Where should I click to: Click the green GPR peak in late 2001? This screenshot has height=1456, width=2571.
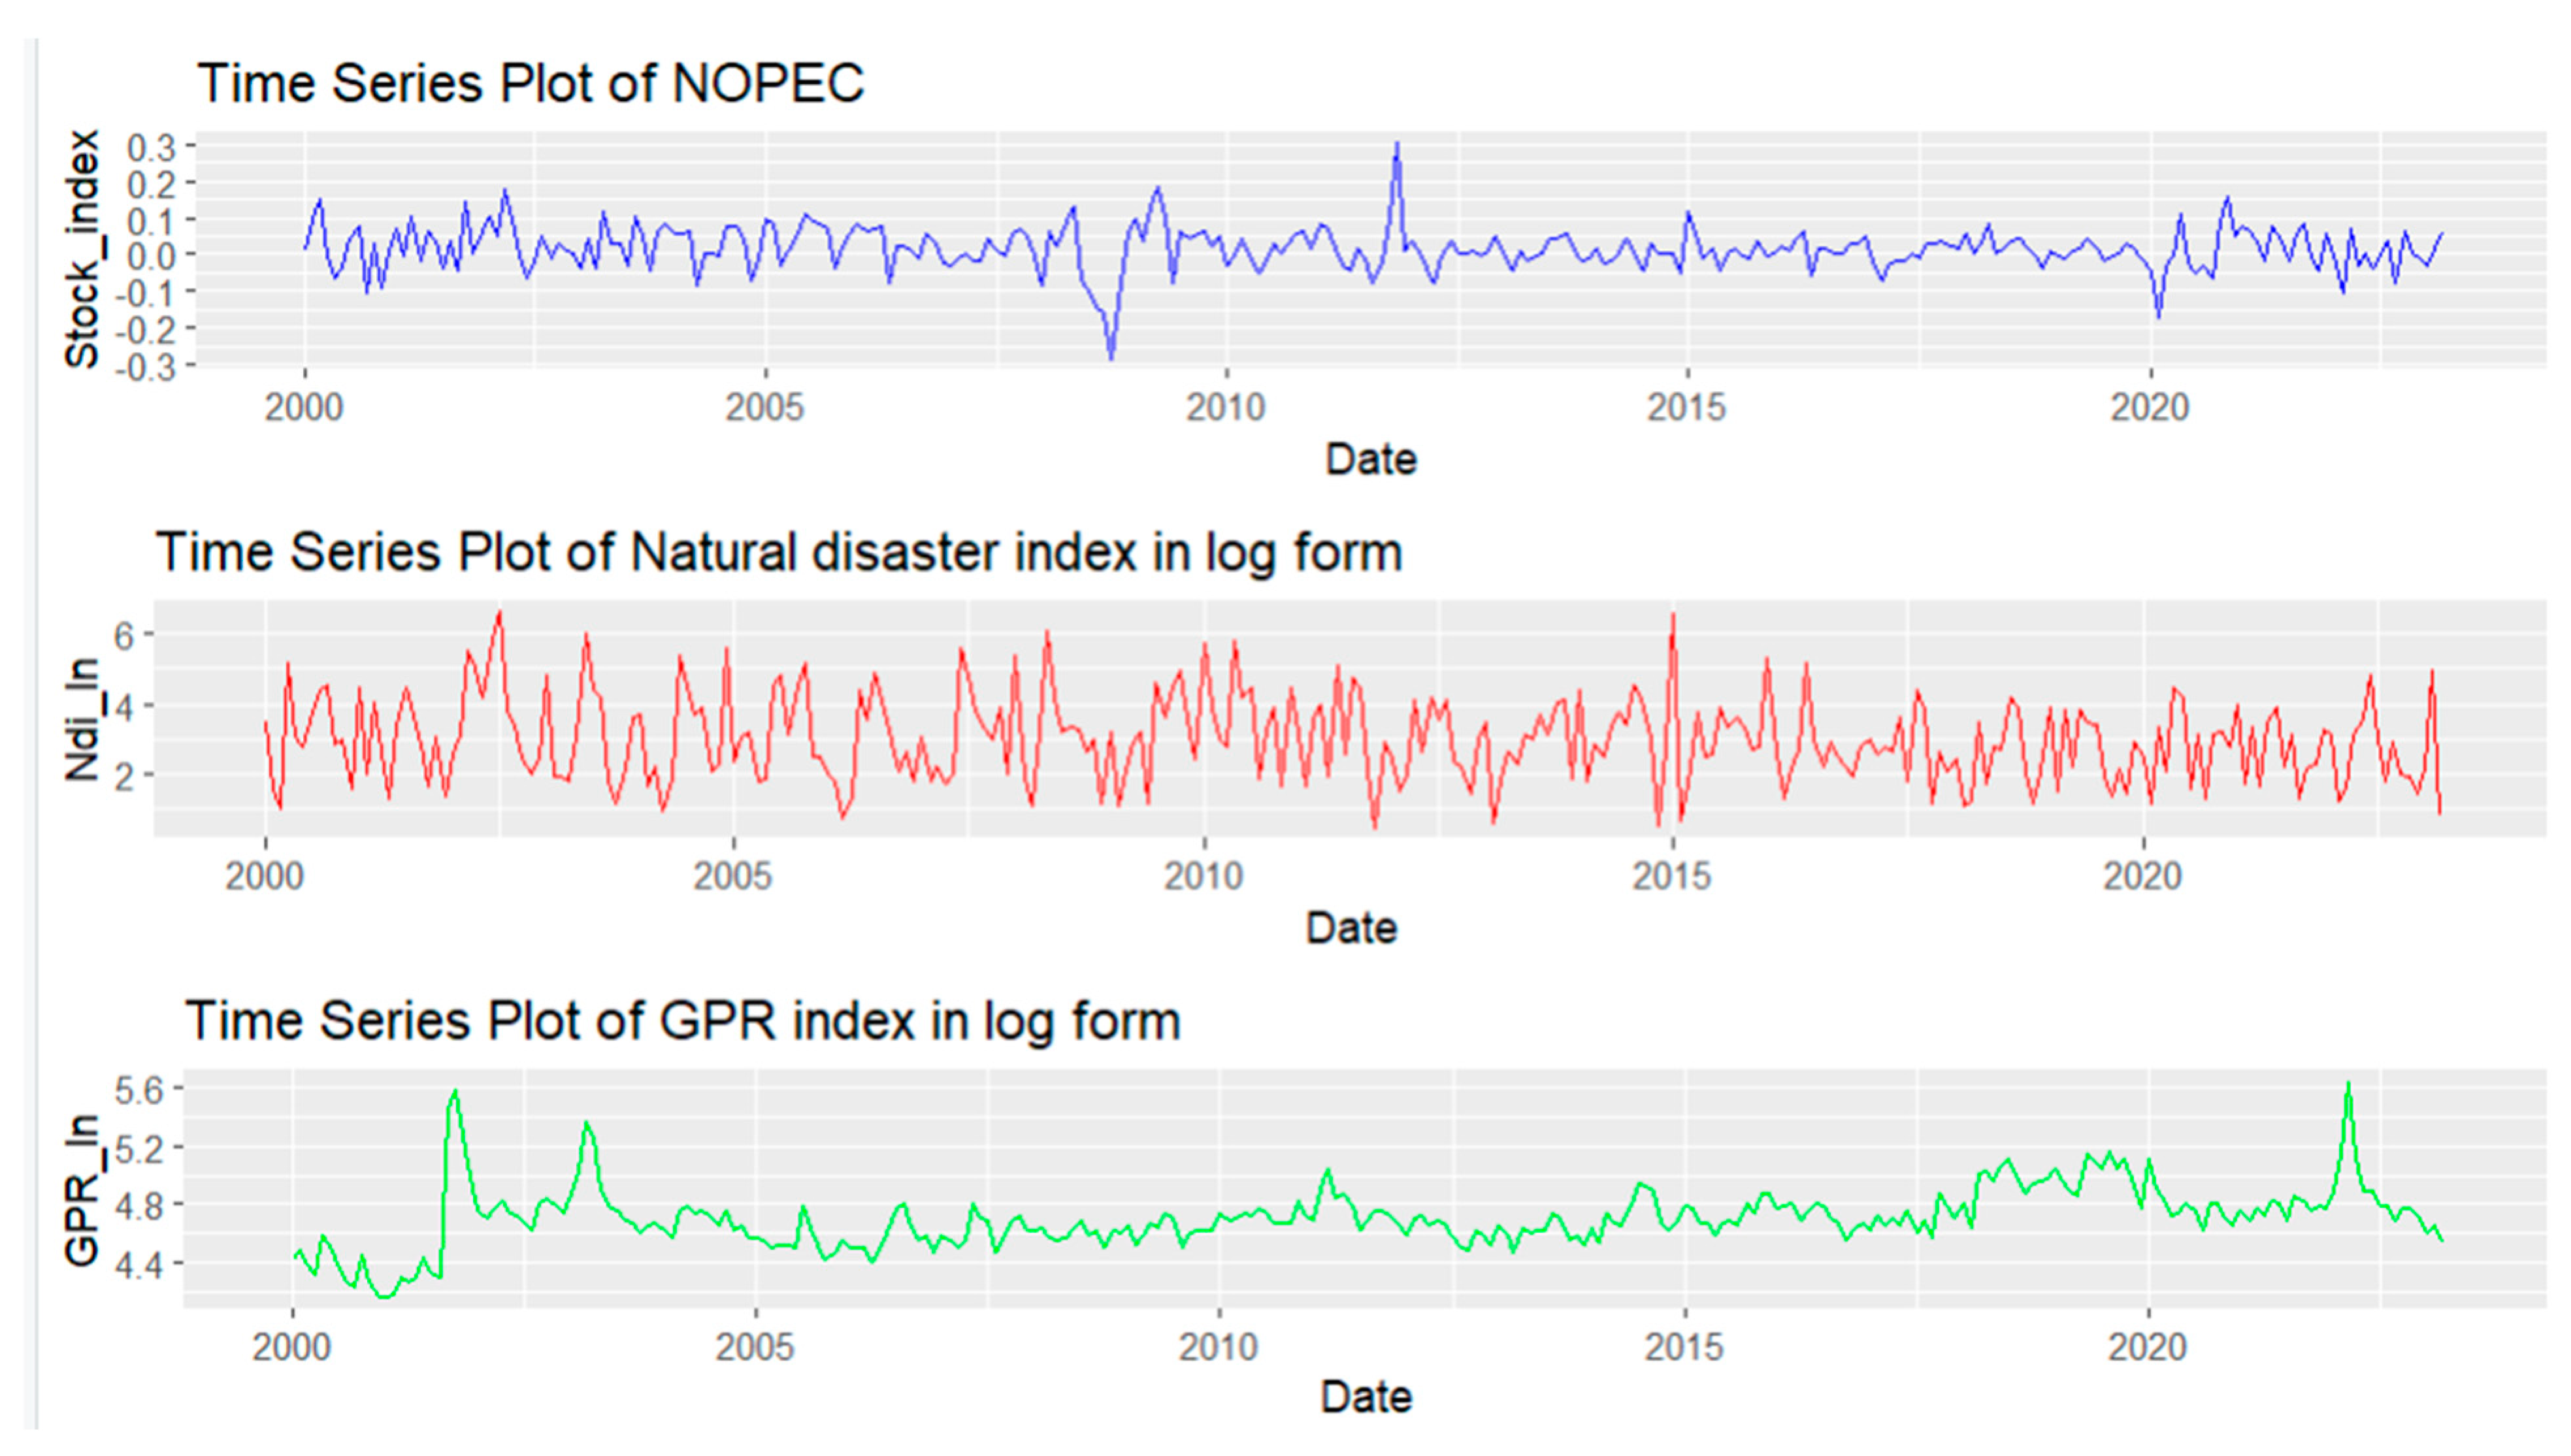(x=455, y=1092)
